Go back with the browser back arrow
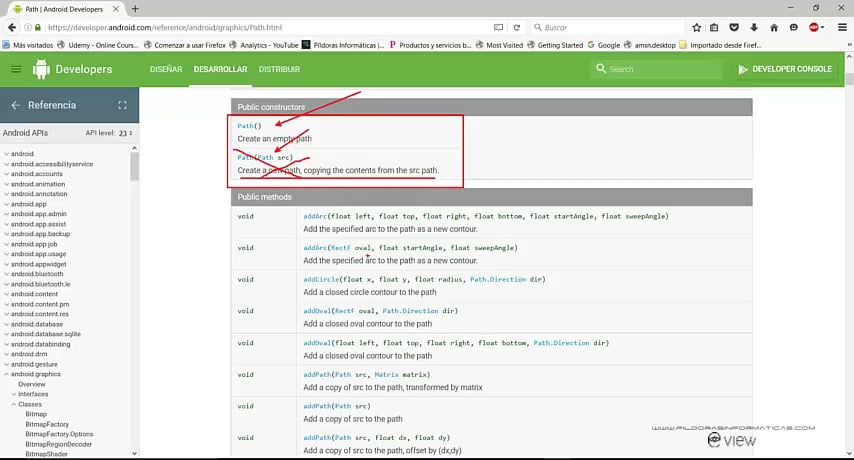854x460 pixels. 11,27
